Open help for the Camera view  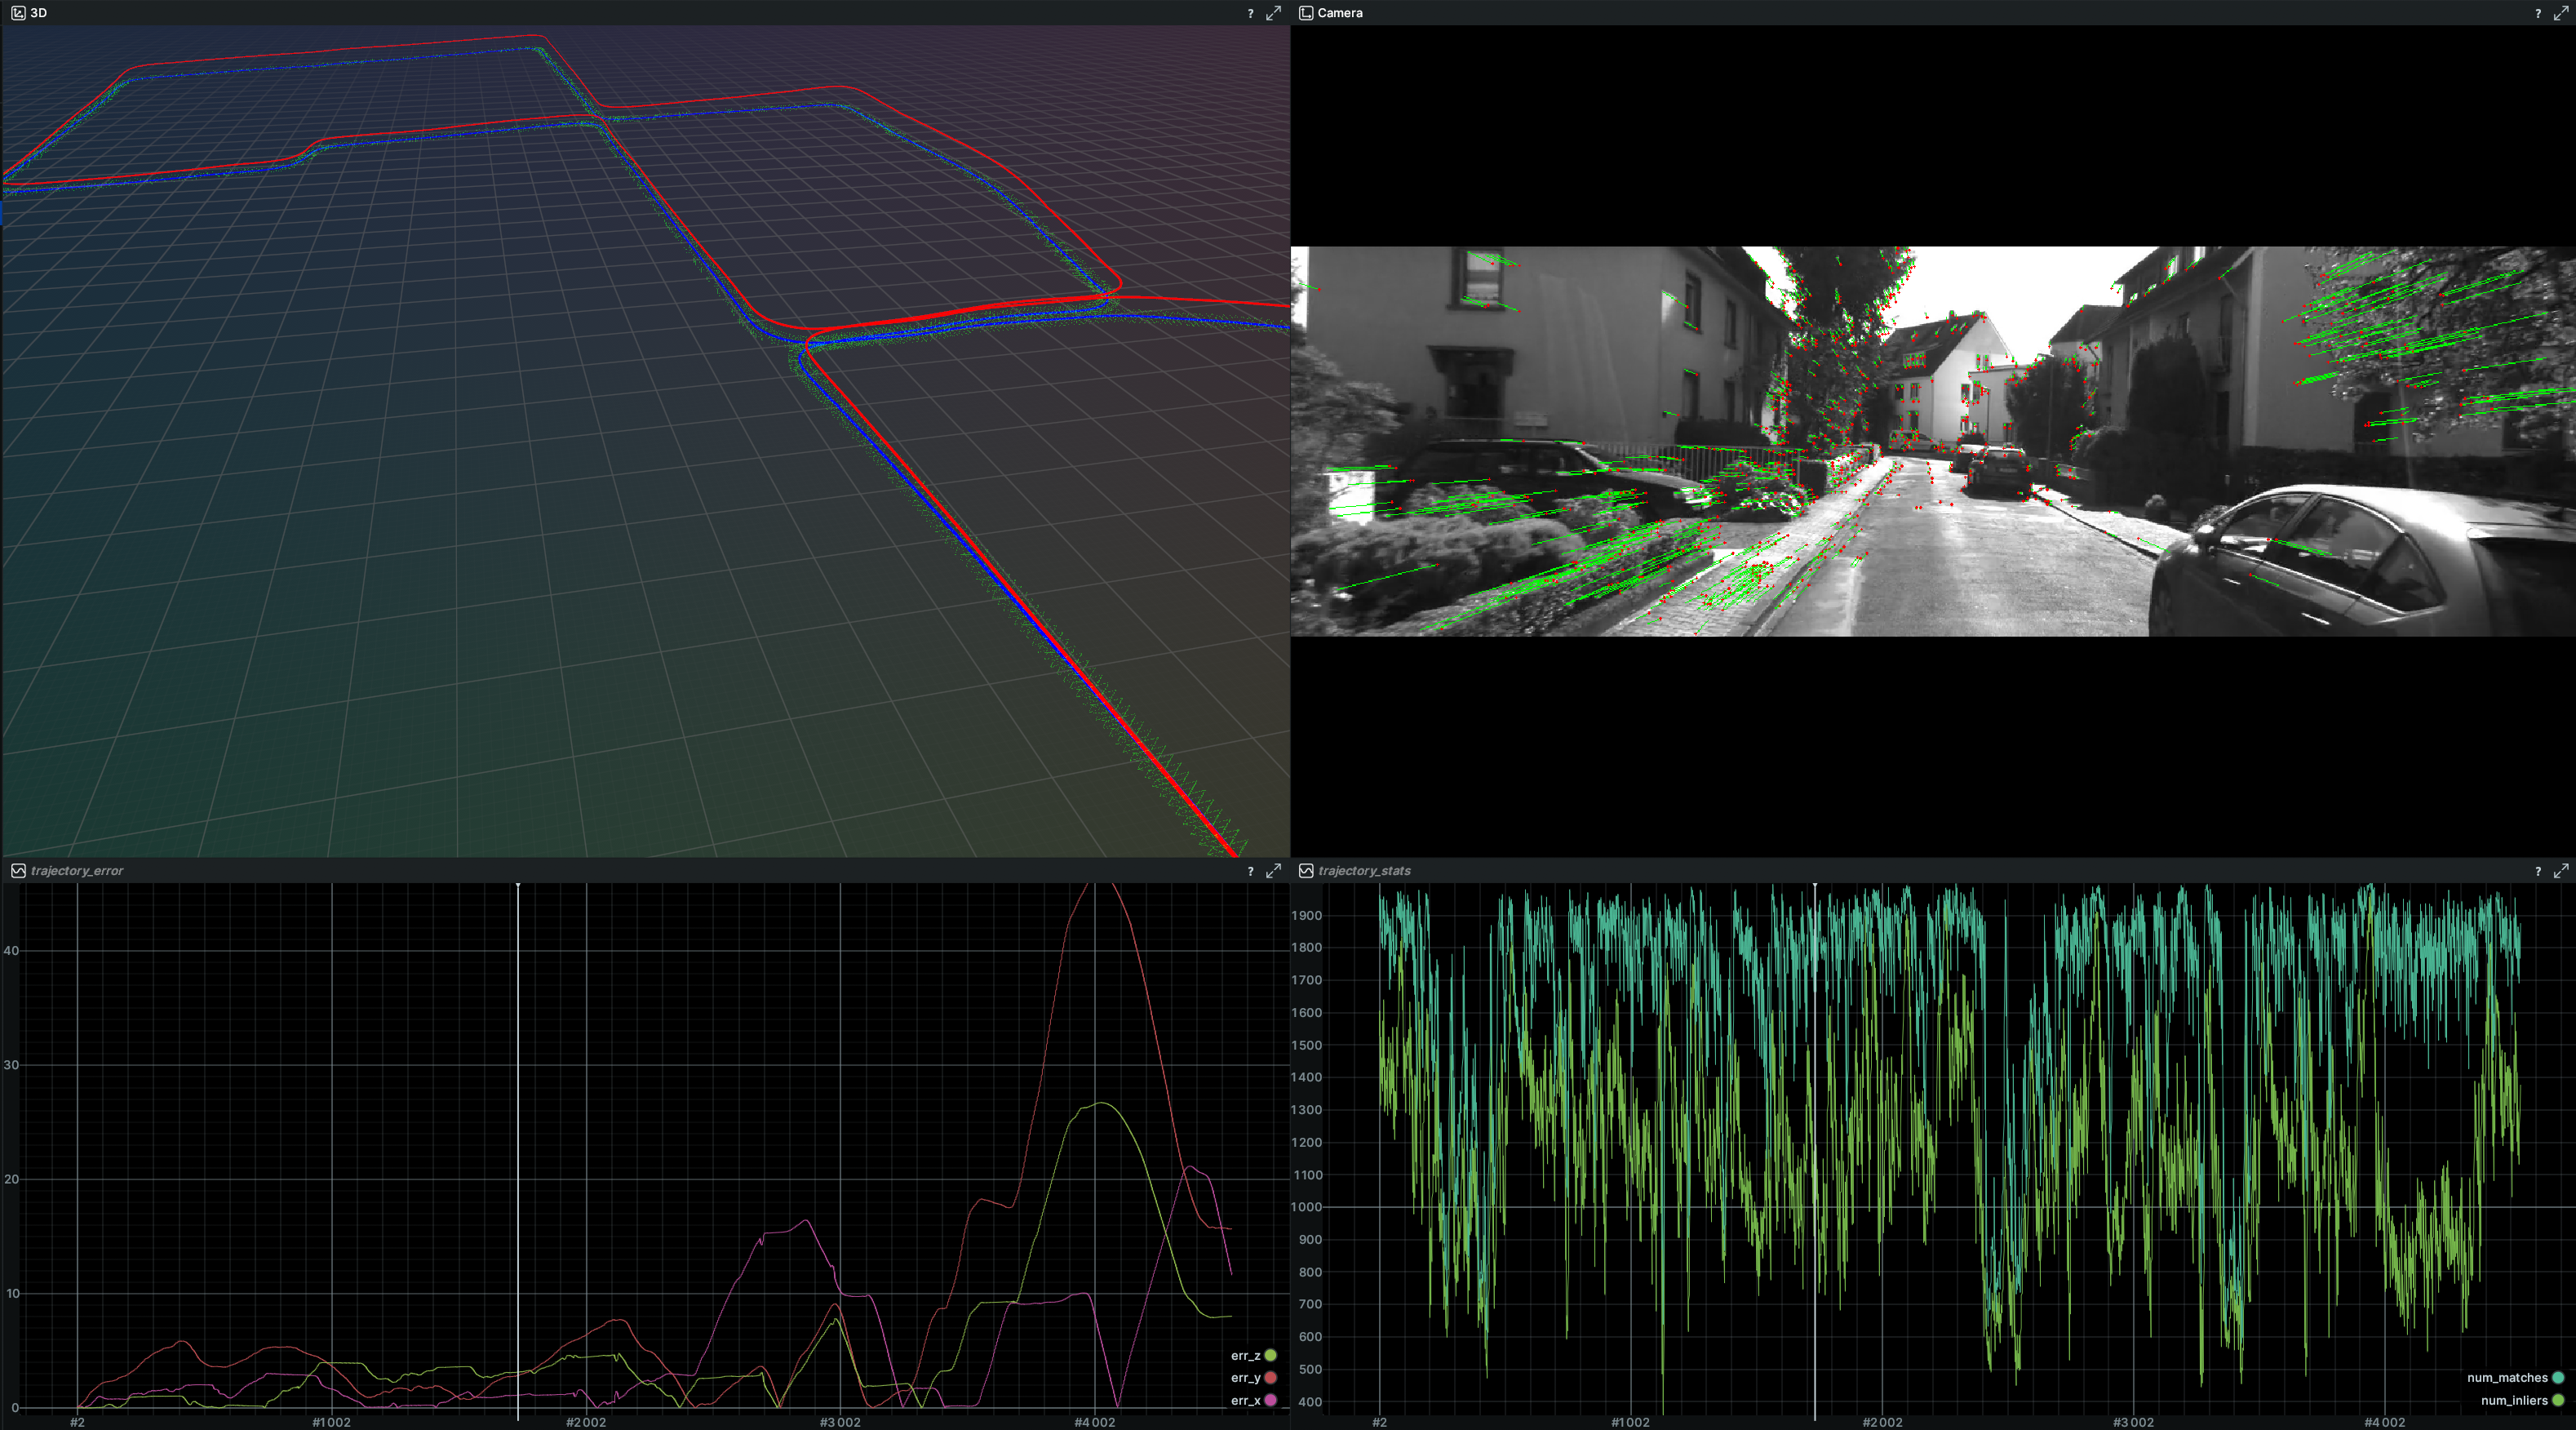click(x=2538, y=13)
